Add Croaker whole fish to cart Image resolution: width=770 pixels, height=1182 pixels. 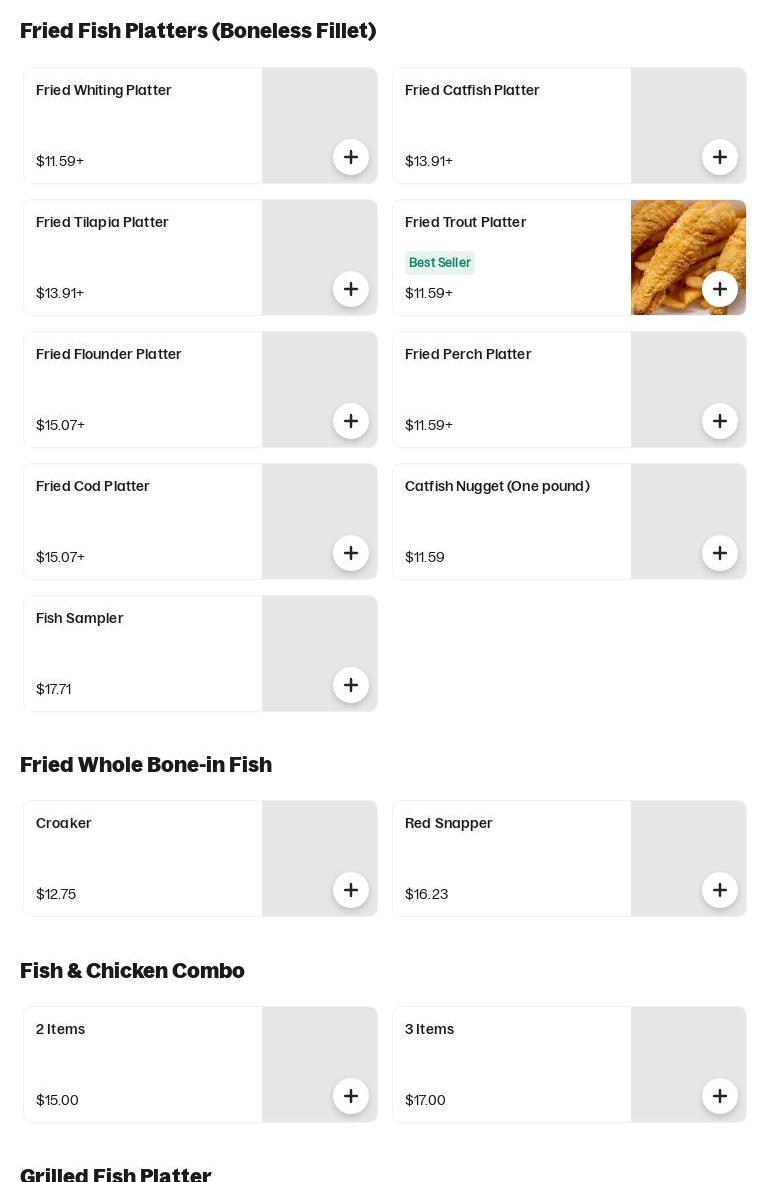[x=351, y=890]
